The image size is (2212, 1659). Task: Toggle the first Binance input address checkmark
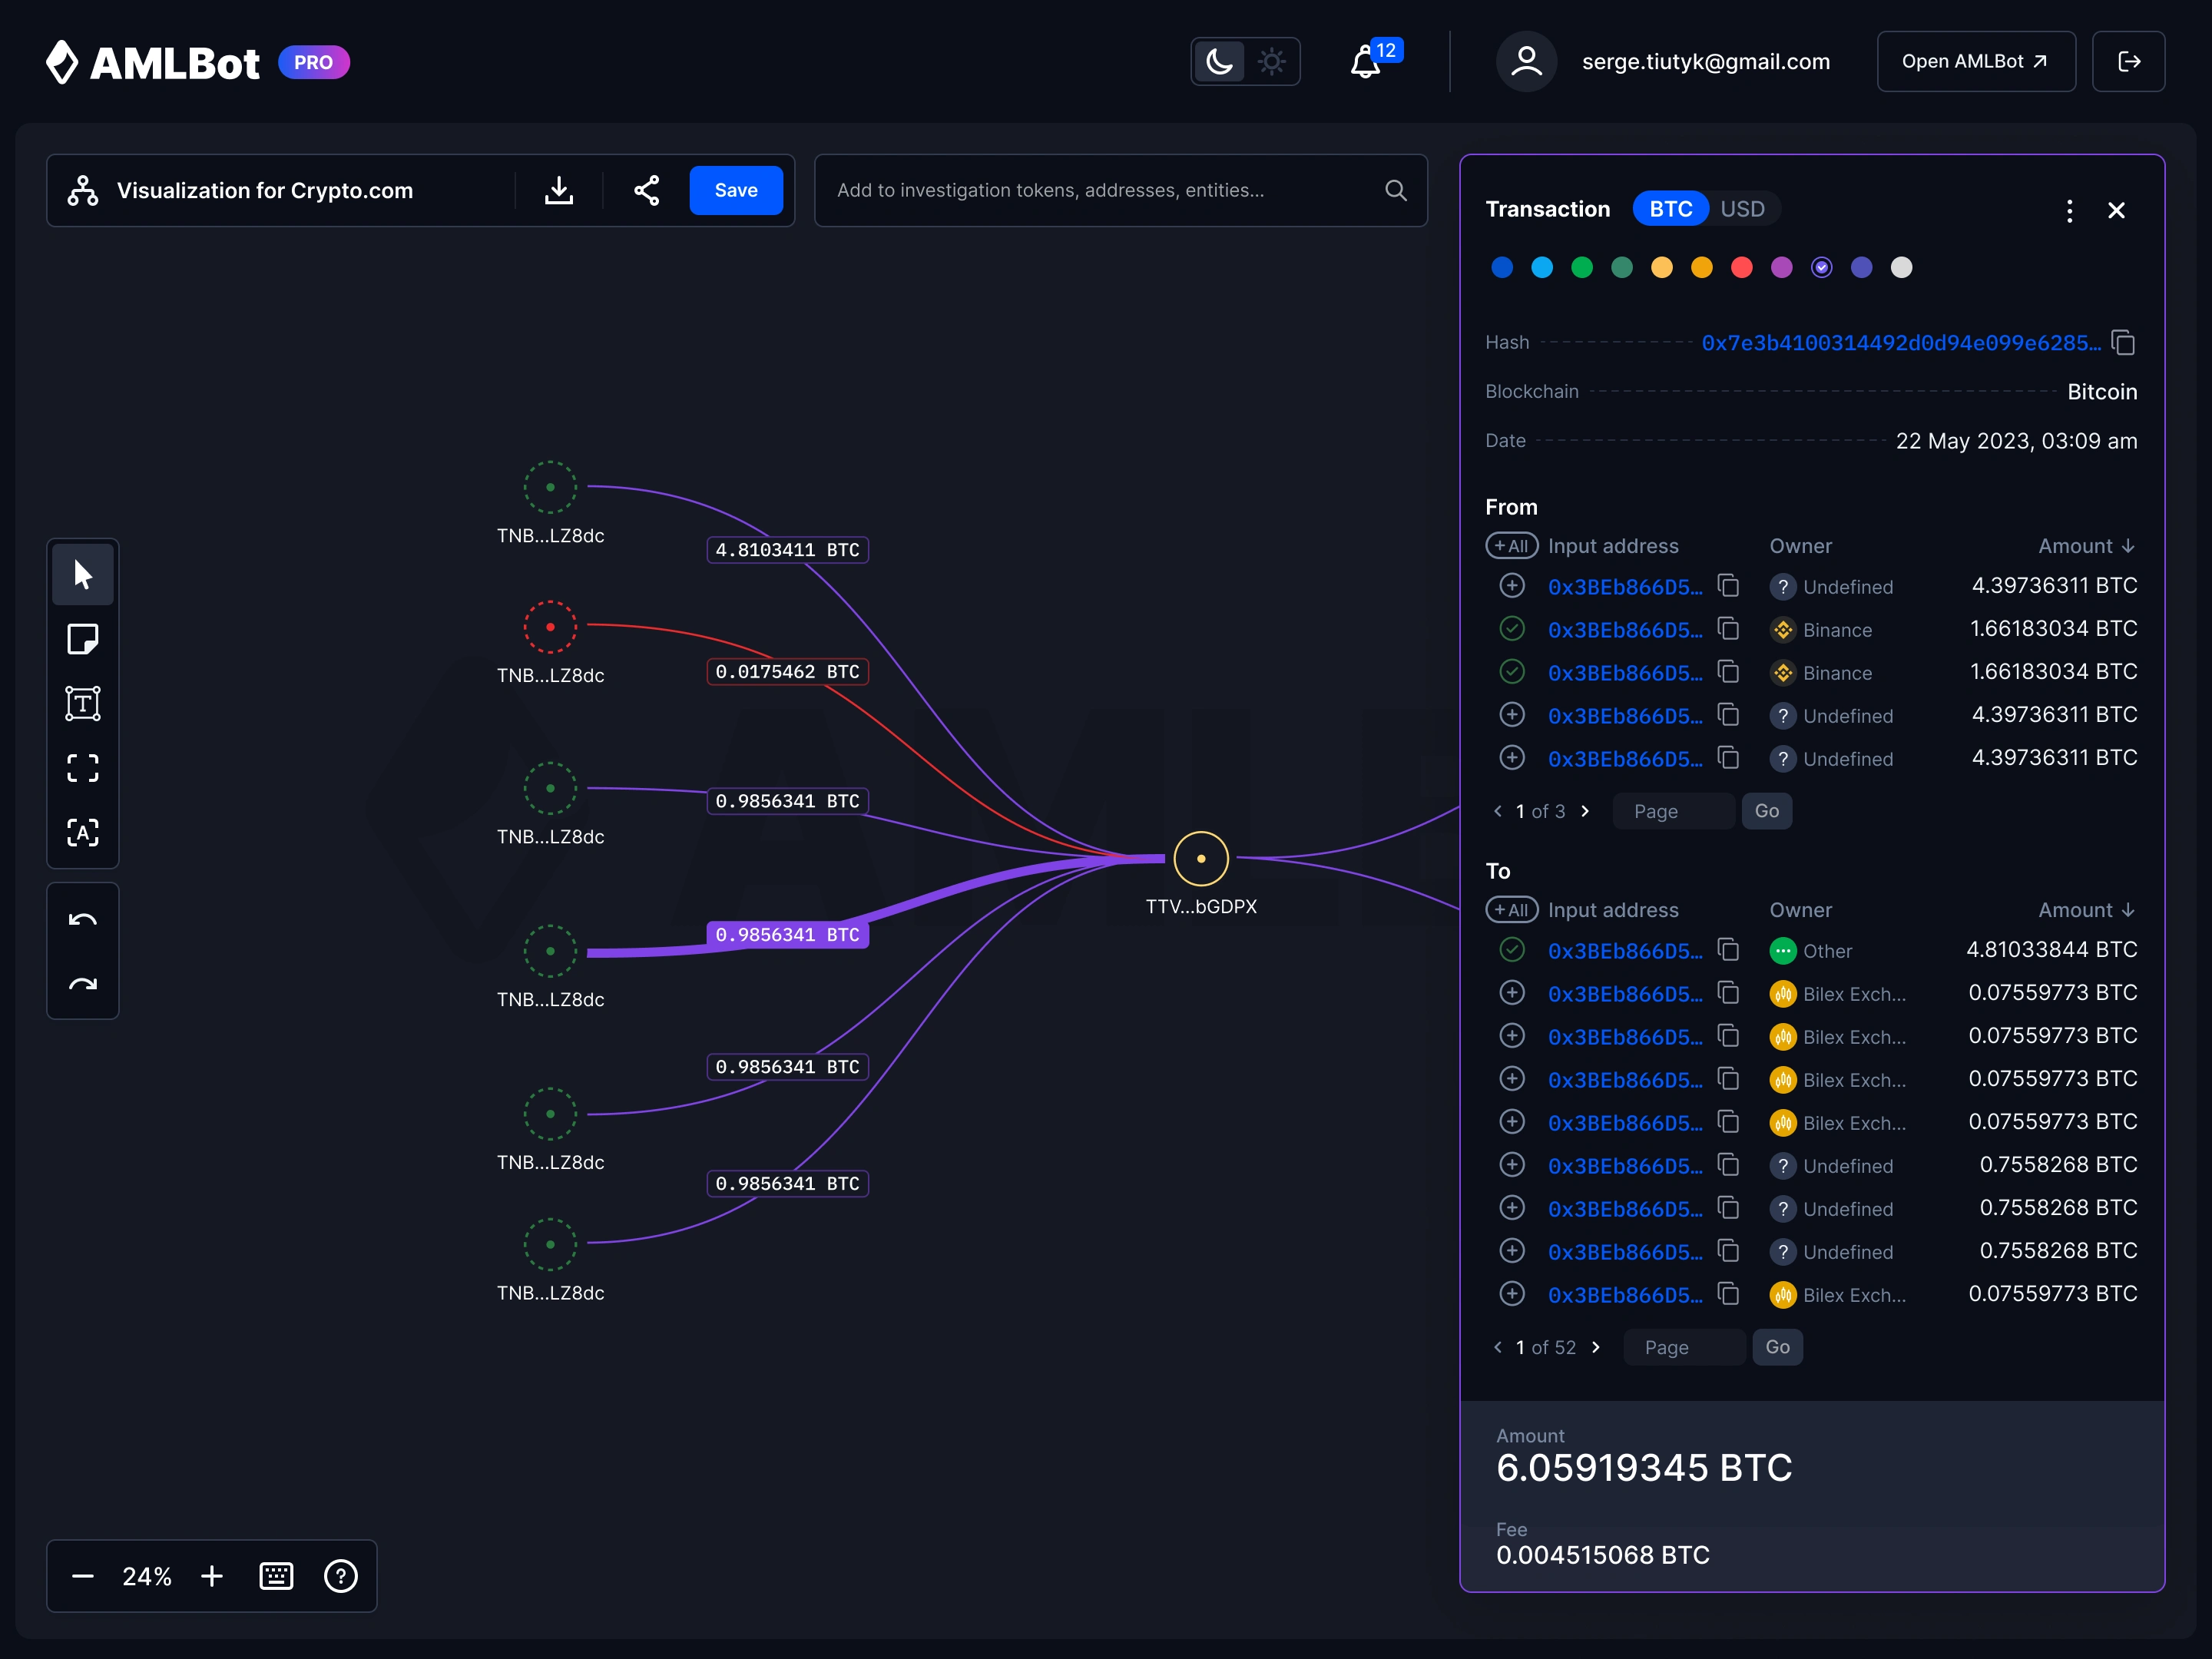[x=1512, y=629]
